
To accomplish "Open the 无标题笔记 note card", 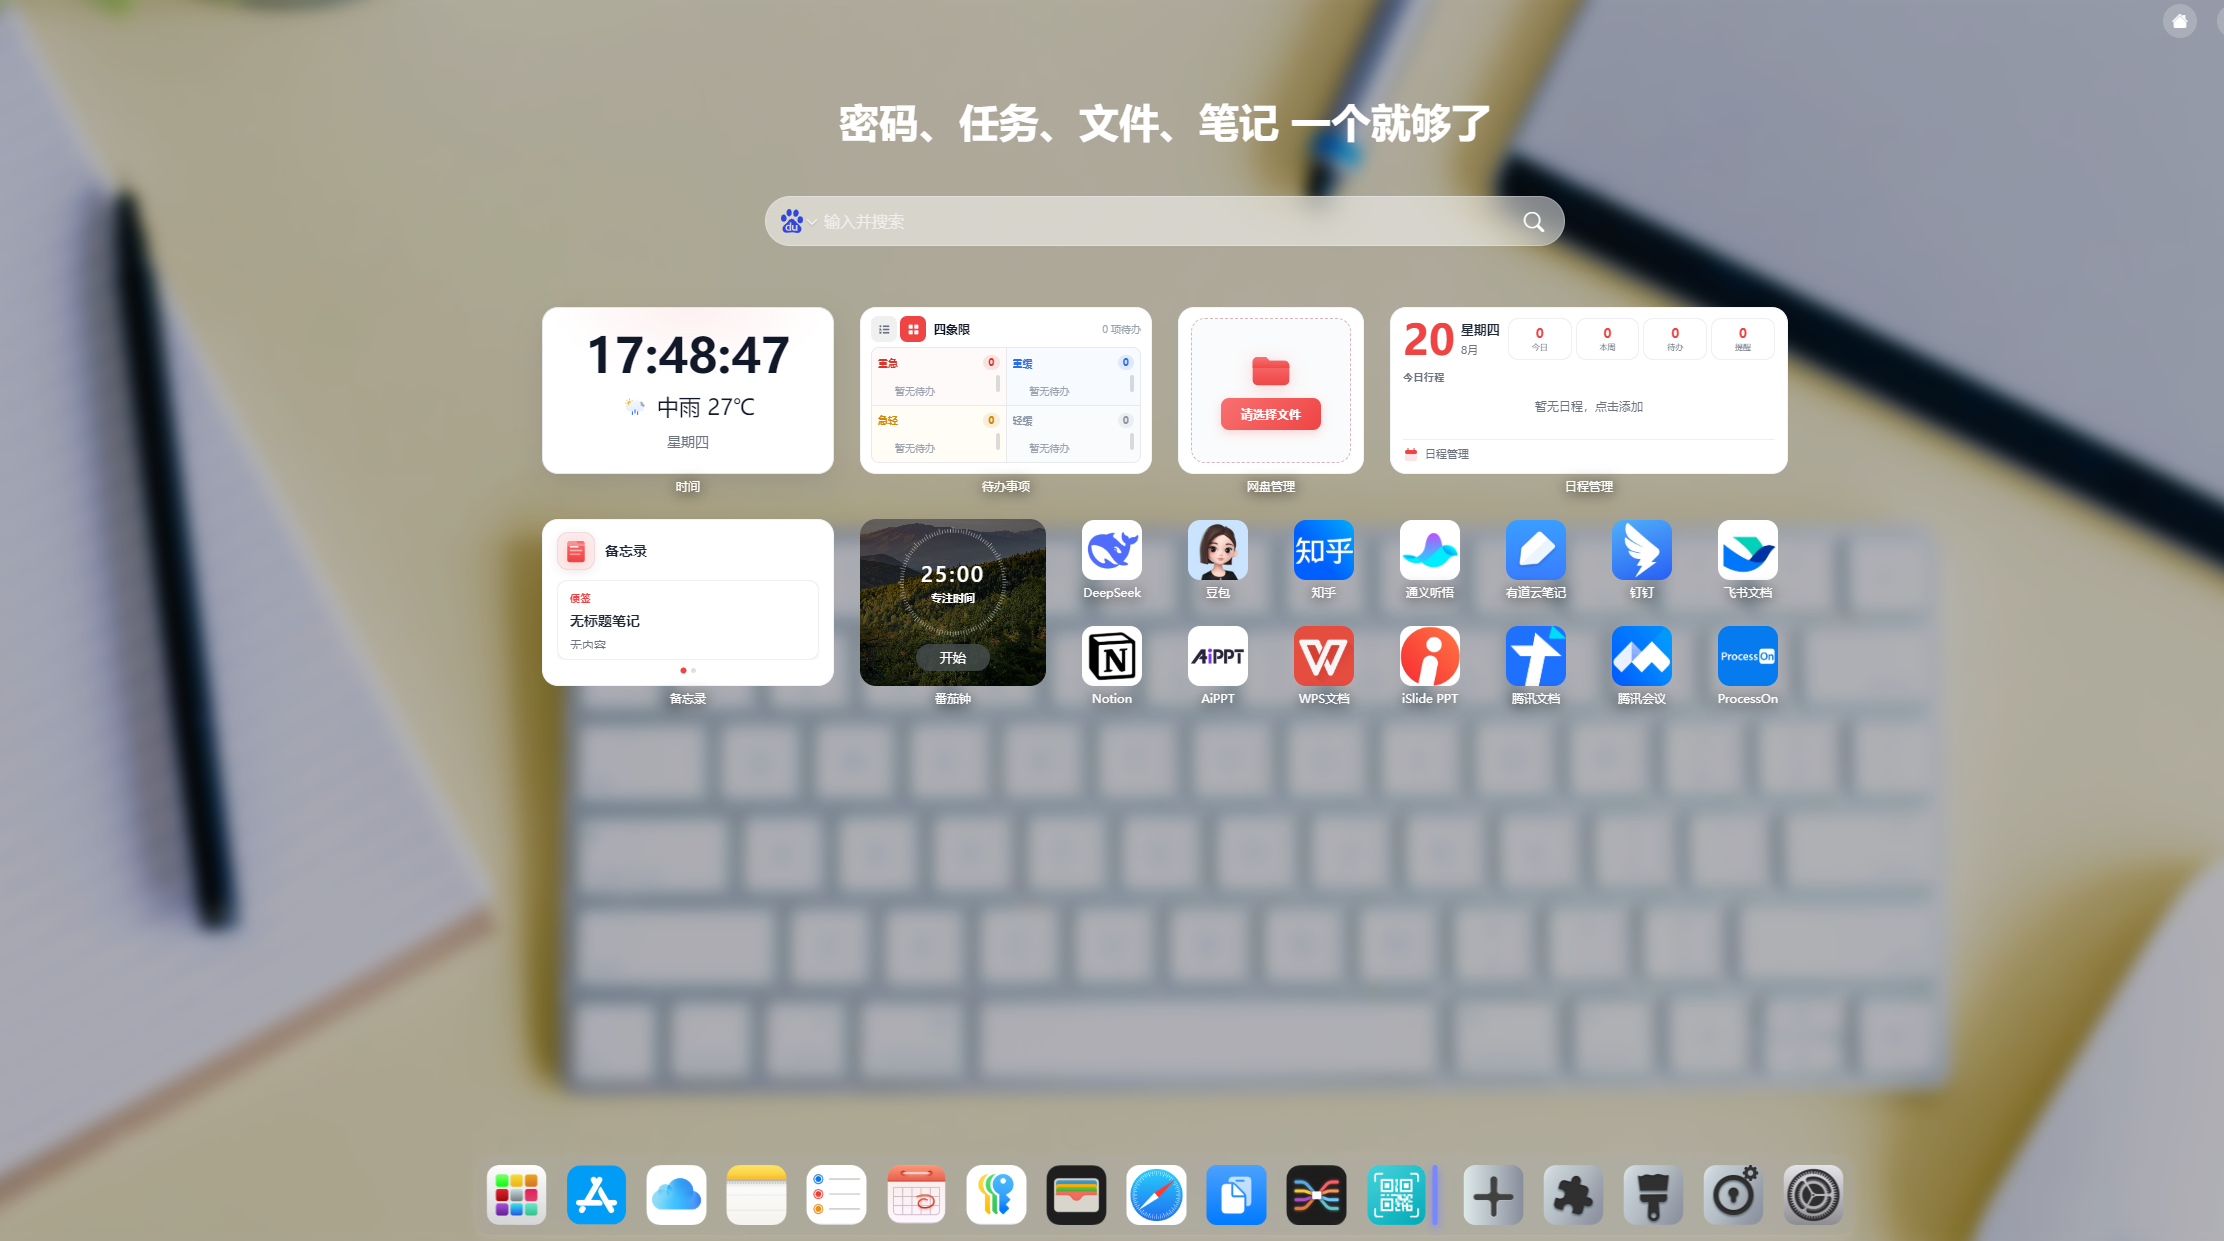I will click(x=687, y=620).
